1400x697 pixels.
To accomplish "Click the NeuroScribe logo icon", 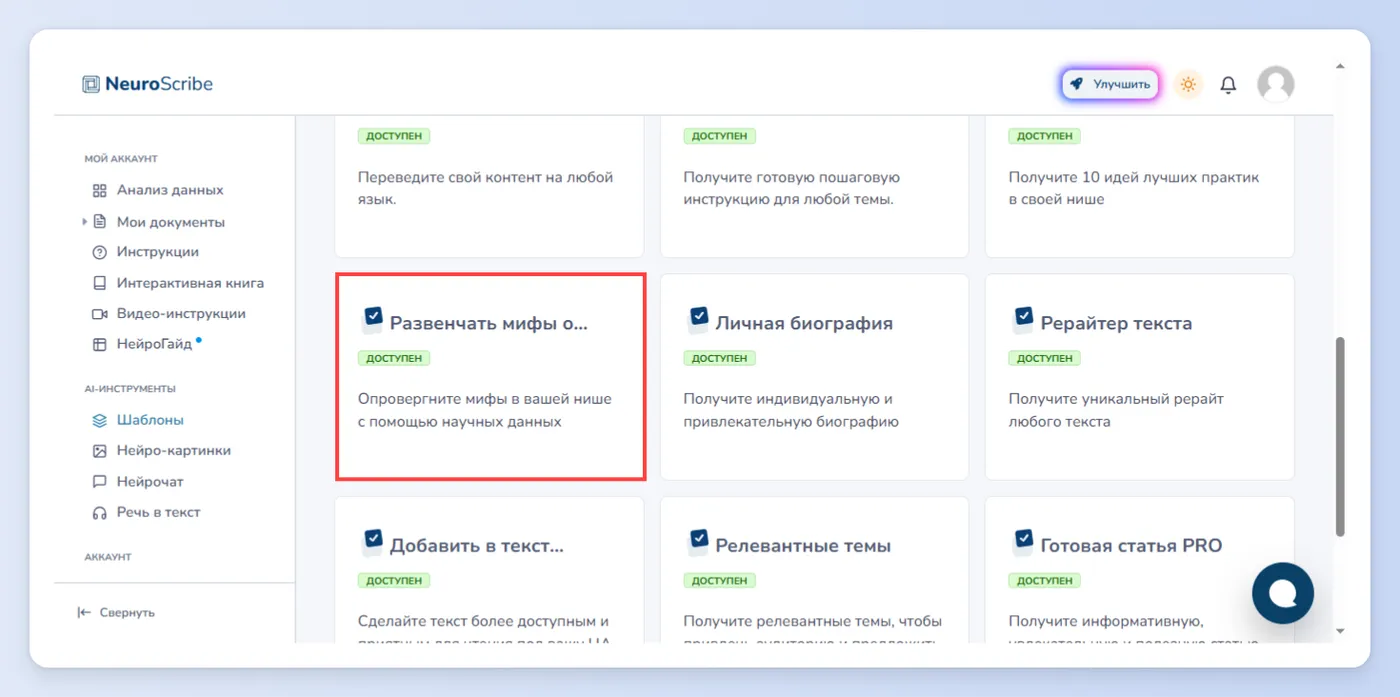I will click(x=91, y=84).
